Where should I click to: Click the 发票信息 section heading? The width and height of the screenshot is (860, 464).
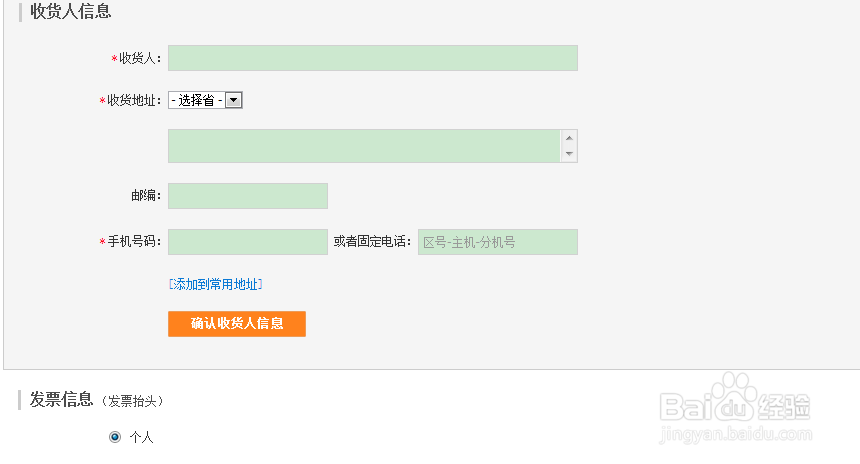61,400
